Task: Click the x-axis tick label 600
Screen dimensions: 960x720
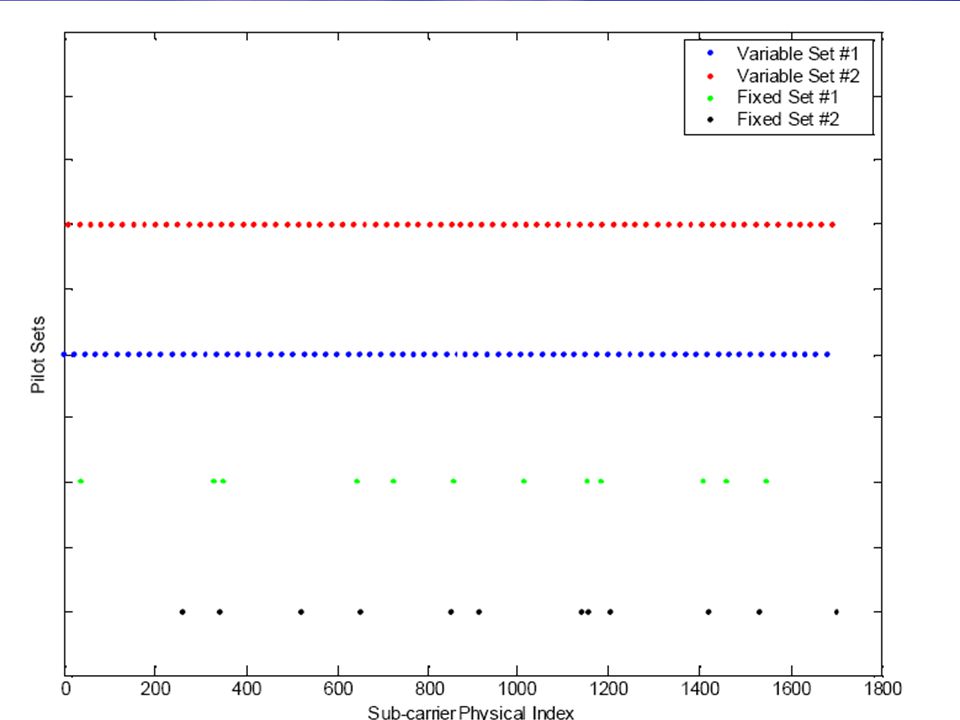Action: click(337, 689)
